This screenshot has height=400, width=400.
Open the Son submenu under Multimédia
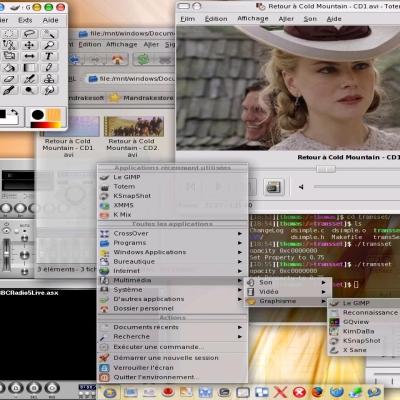(x=288, y=283)
